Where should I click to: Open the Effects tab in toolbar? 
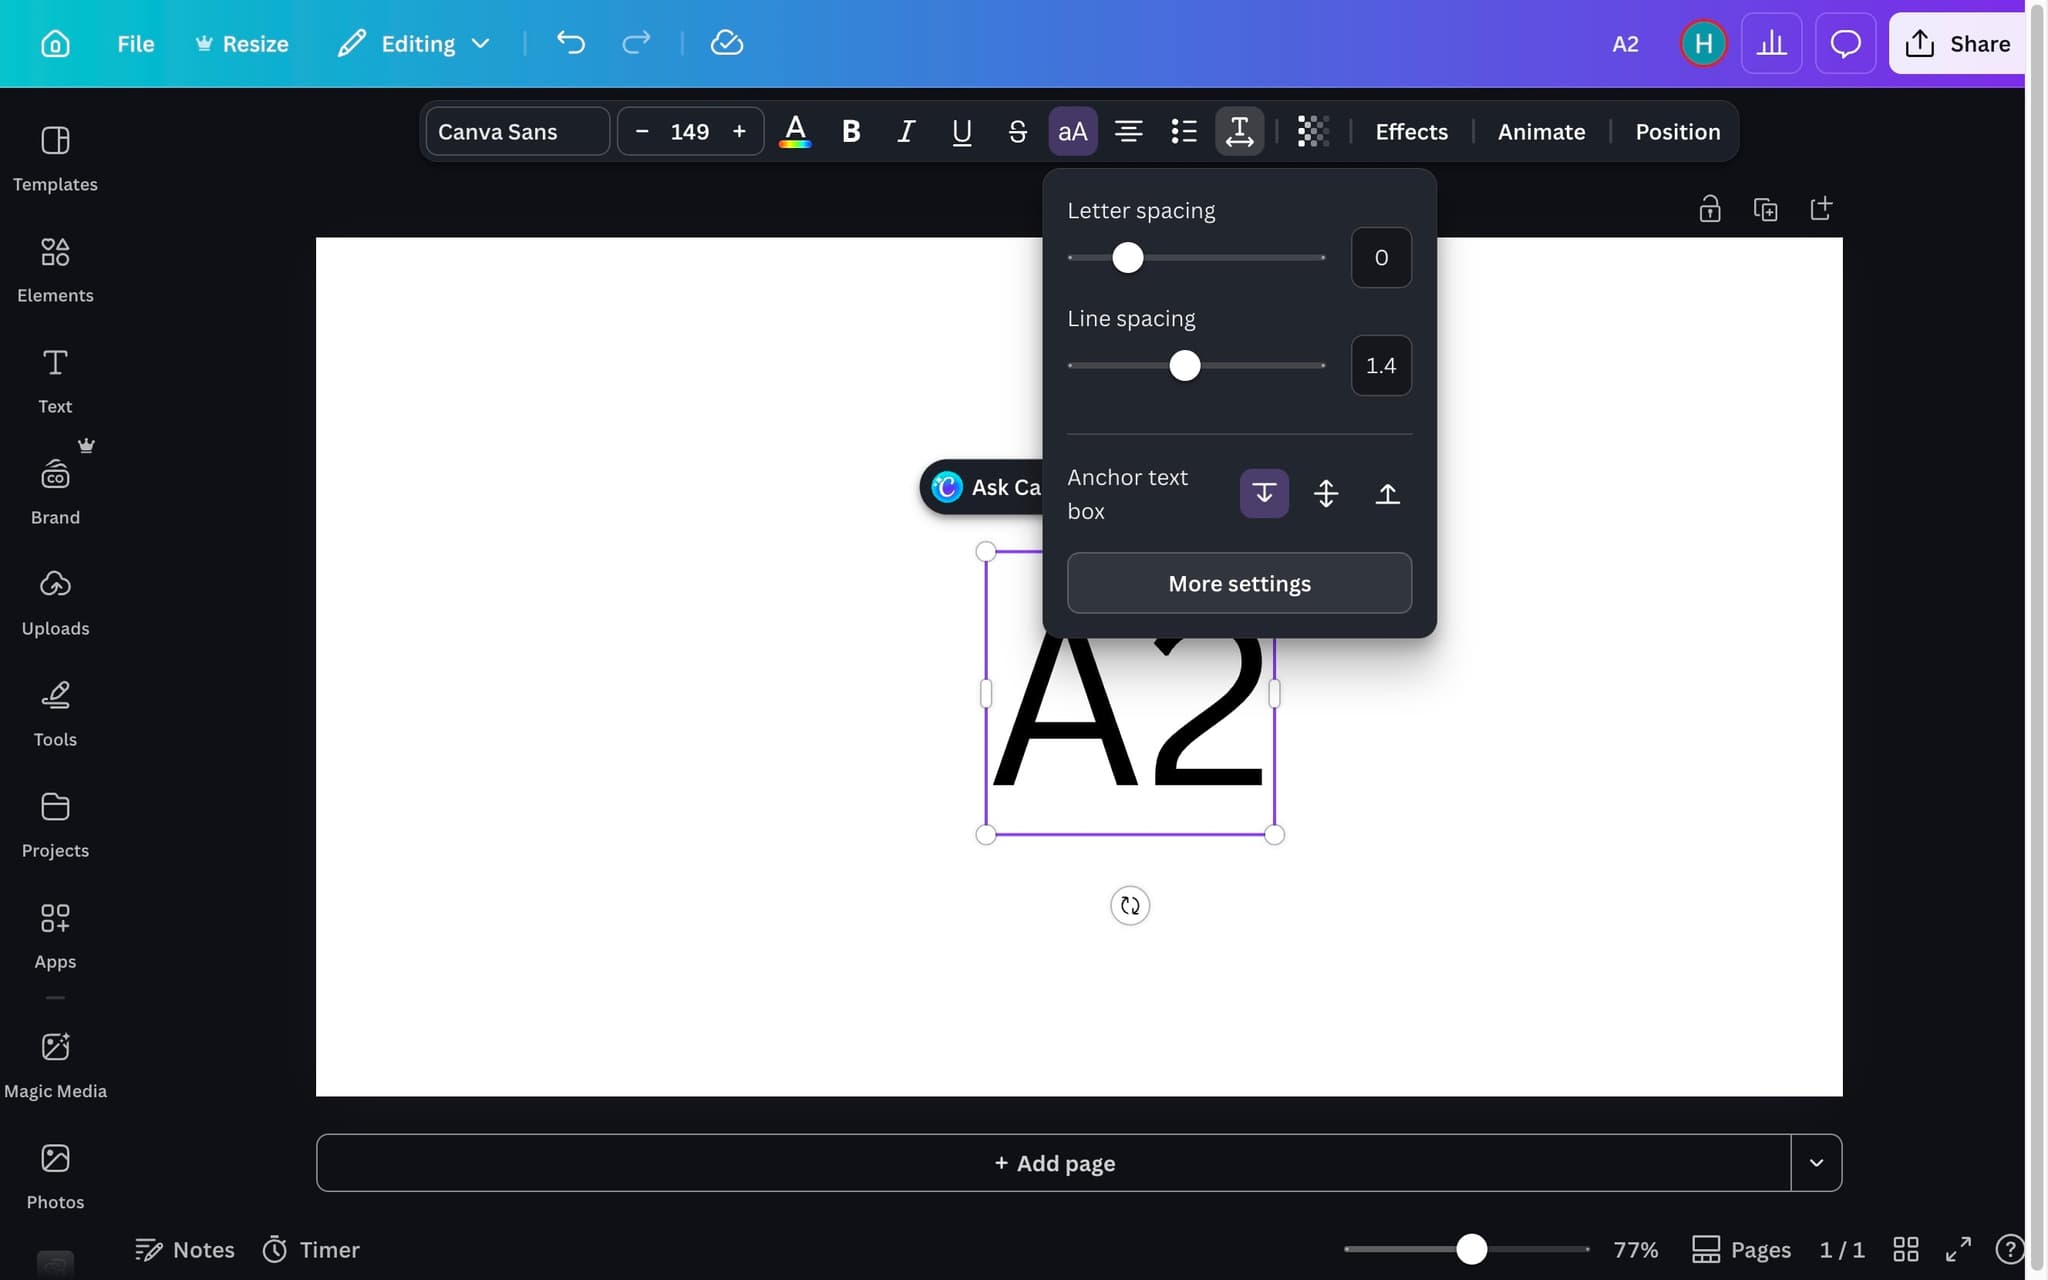pos(1411,131)
